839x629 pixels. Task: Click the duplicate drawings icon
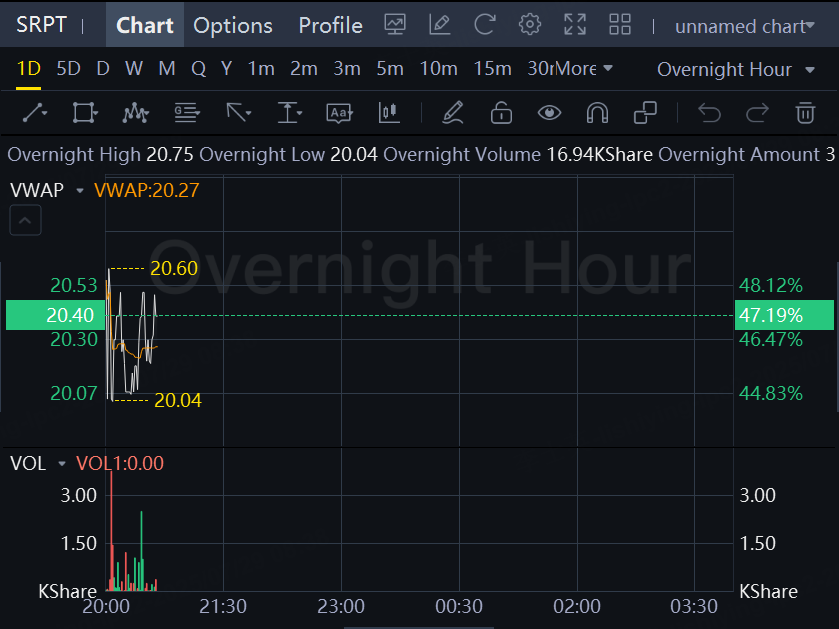tap(645, 113)
